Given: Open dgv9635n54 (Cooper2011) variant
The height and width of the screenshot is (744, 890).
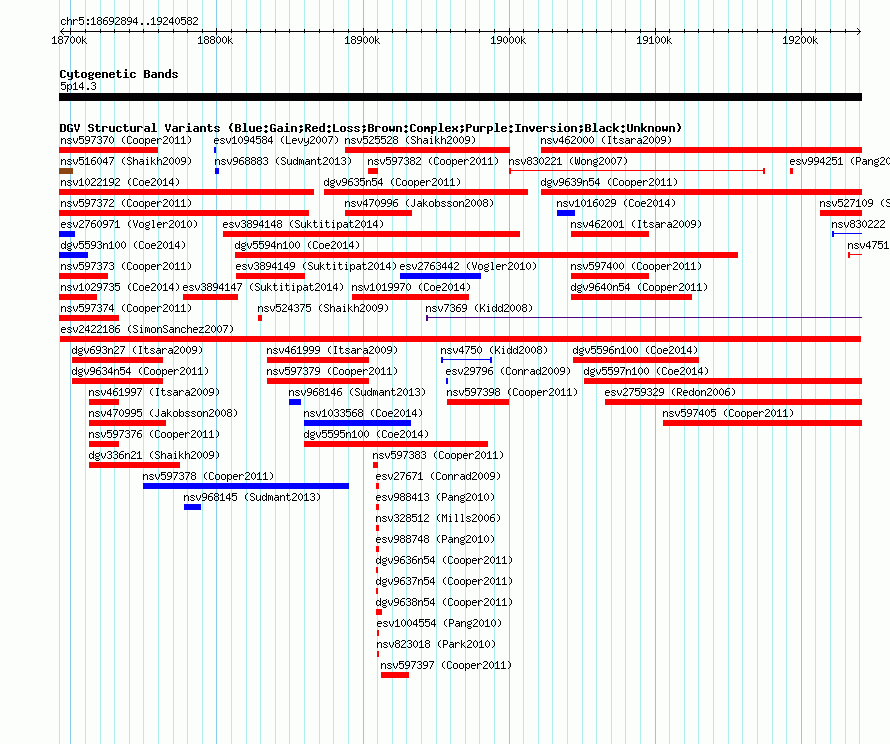Looking at the screenshot, I should click(392, 182).
